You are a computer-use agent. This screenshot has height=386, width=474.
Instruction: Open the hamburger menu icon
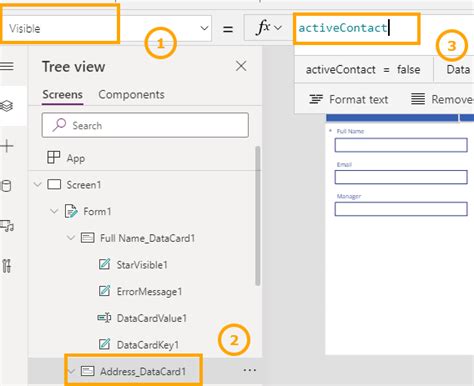7,66
